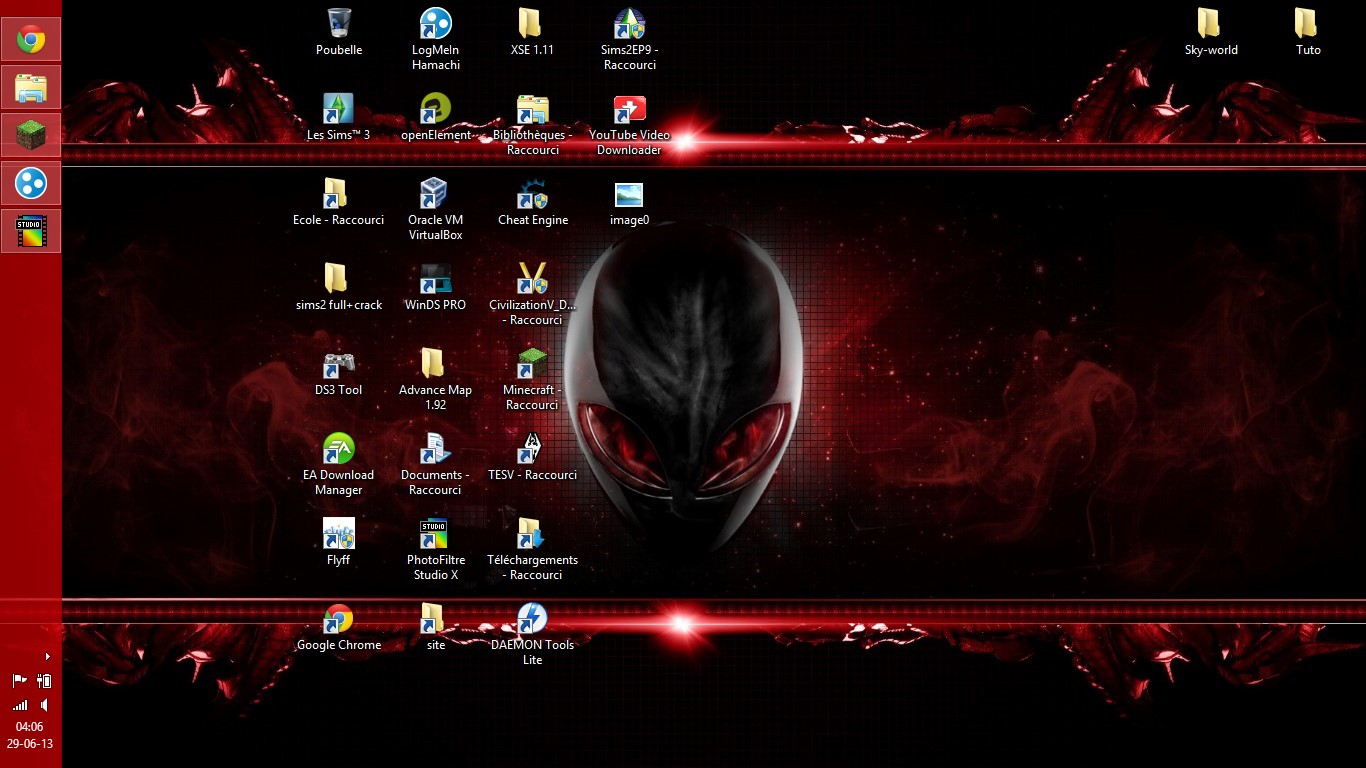Open Documents - Raccourci shortcut
Image resolution: width=1366 pixels, height=768 pixels.
(x=436, y=465)
